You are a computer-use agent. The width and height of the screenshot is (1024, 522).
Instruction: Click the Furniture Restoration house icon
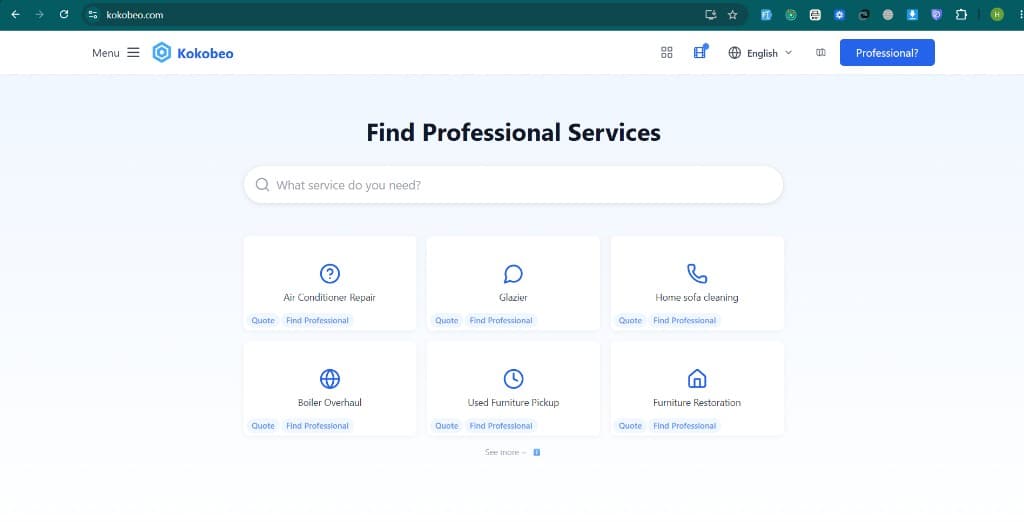click(697, 379)
